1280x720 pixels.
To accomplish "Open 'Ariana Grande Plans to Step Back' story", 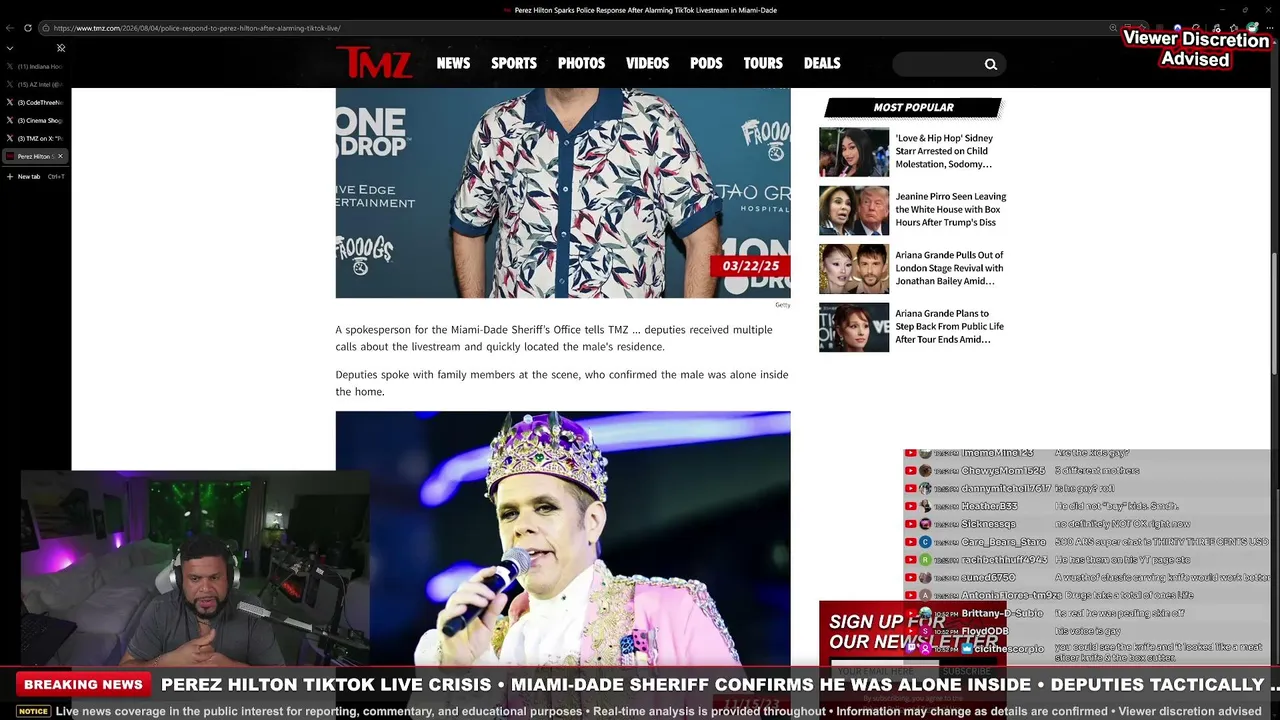I will pos(949,326).
